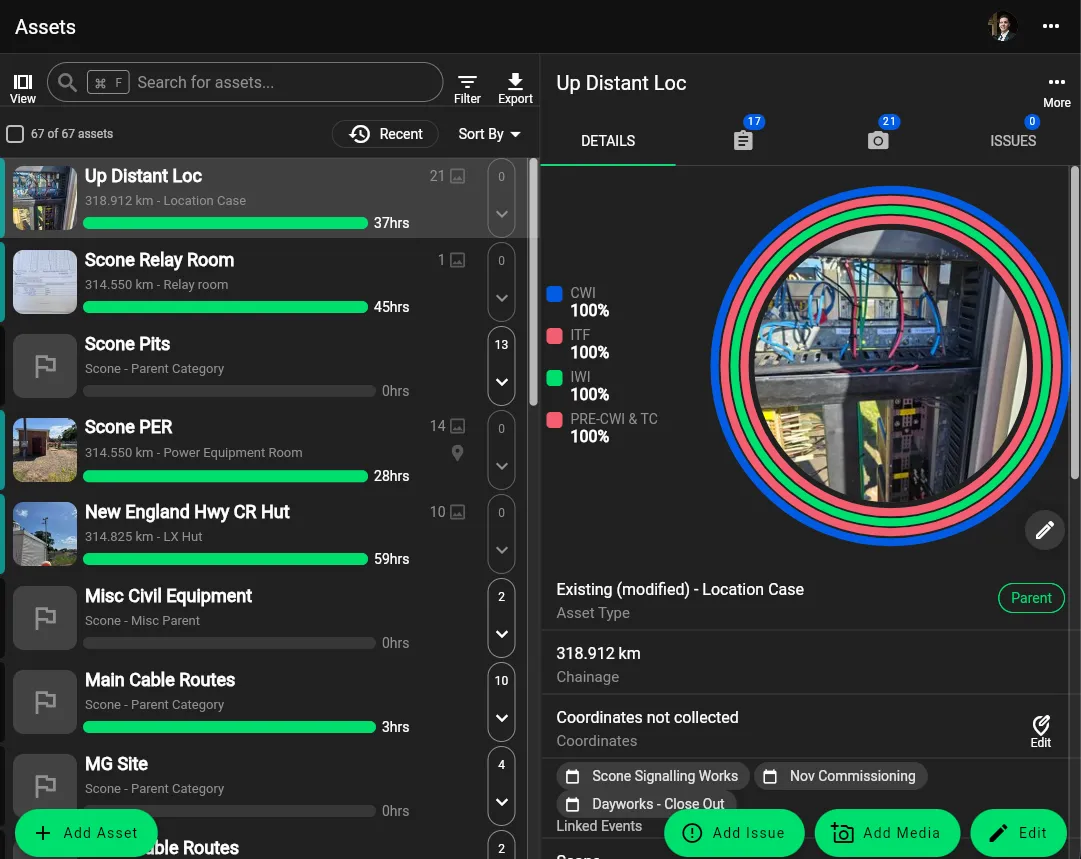This screenshot has height=859, width=1081.
Task: Switch to the ISSUES tab
Action: 1012,141
